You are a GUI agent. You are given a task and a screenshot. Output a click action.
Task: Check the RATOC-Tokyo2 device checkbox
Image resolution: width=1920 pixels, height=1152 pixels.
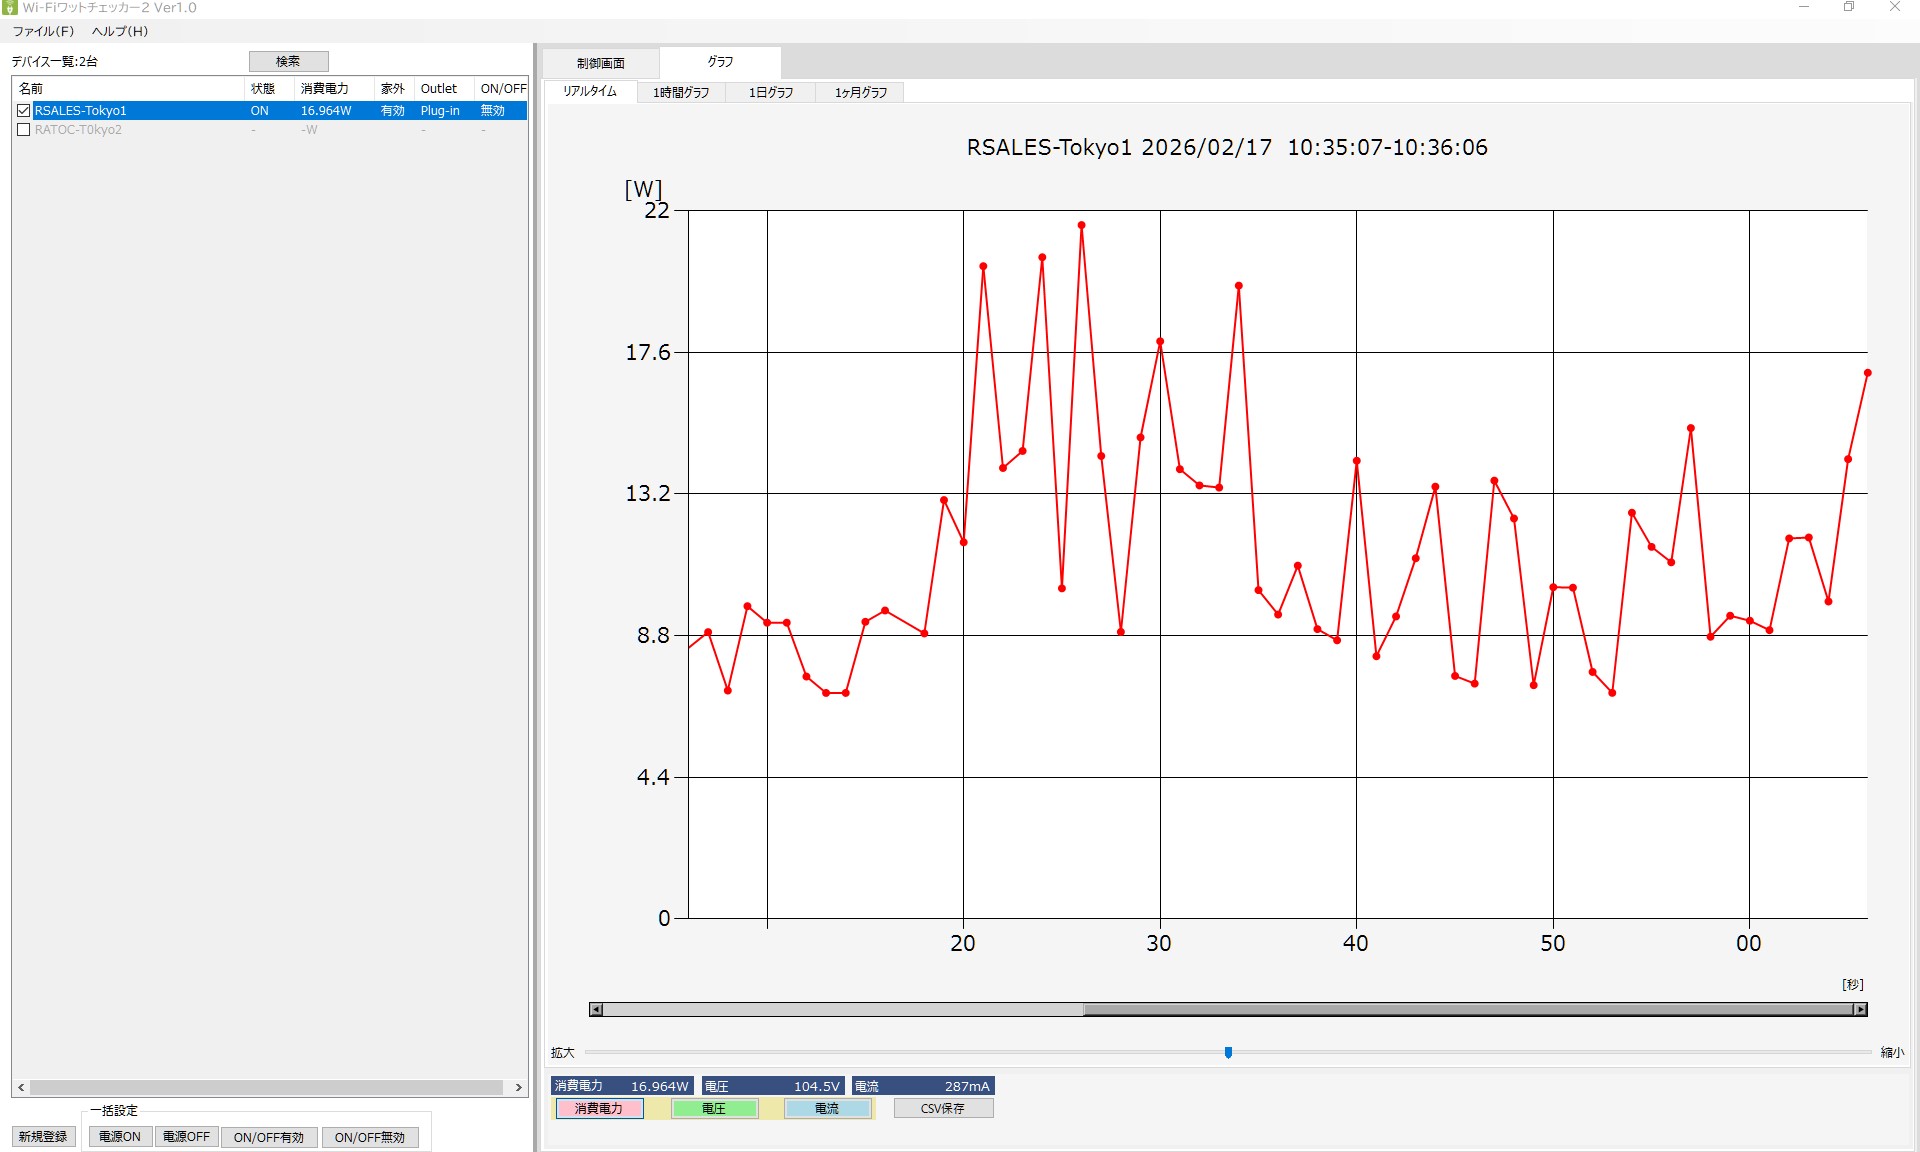coord(24,130)
